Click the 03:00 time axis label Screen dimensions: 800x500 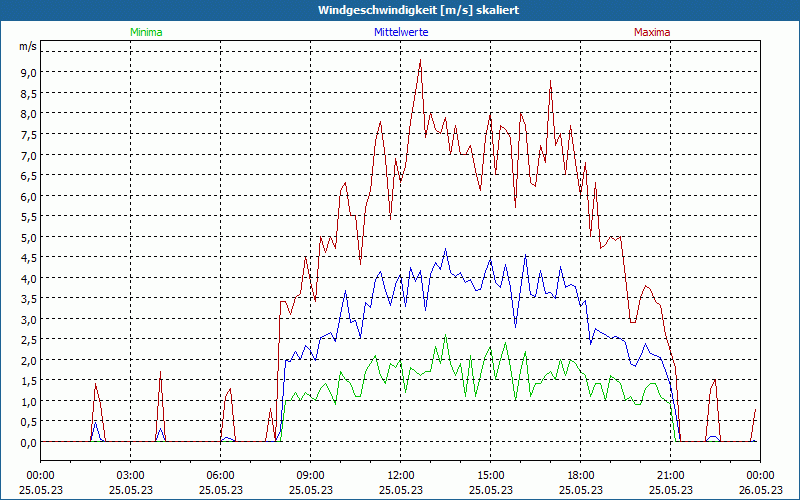tap(131, 476)
